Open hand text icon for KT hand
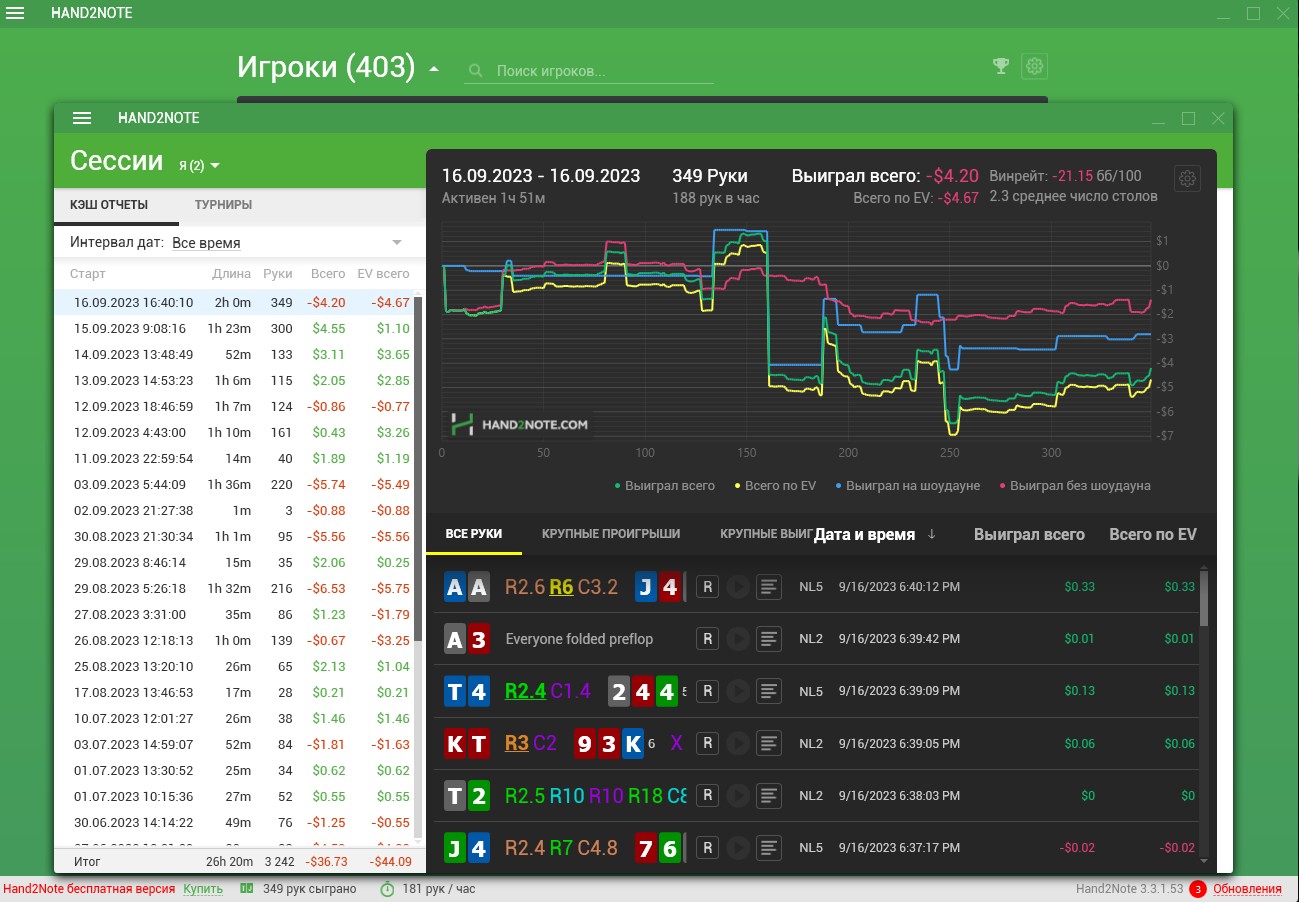The height and width of the screenshot is (902, 1299). click(768, 743)
